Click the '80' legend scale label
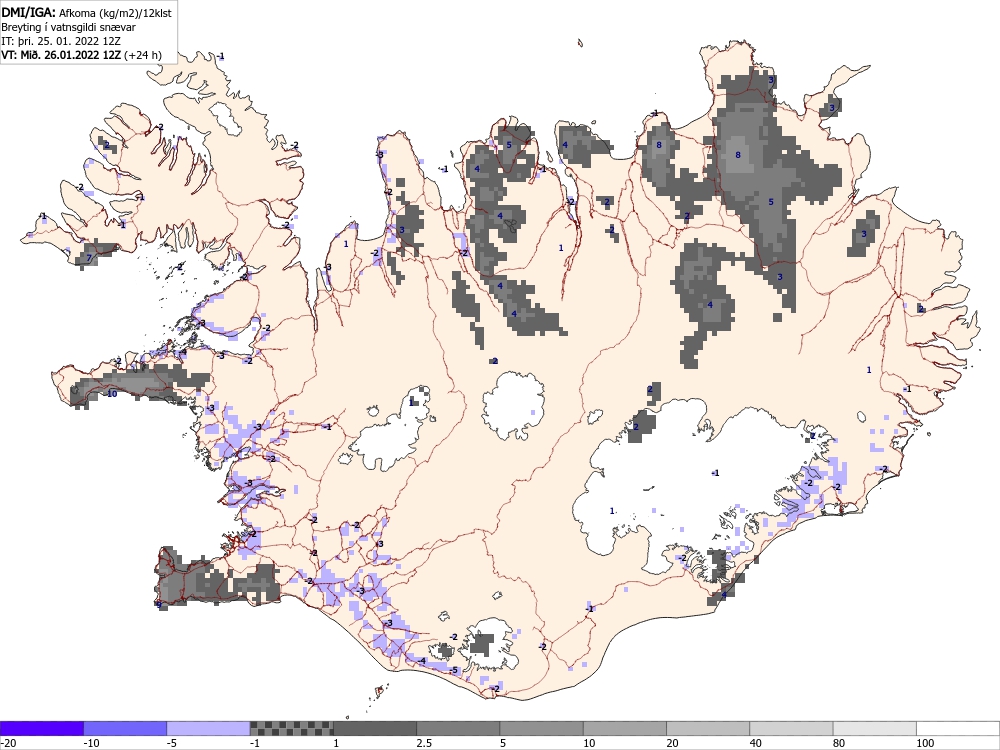 (839, 743)
